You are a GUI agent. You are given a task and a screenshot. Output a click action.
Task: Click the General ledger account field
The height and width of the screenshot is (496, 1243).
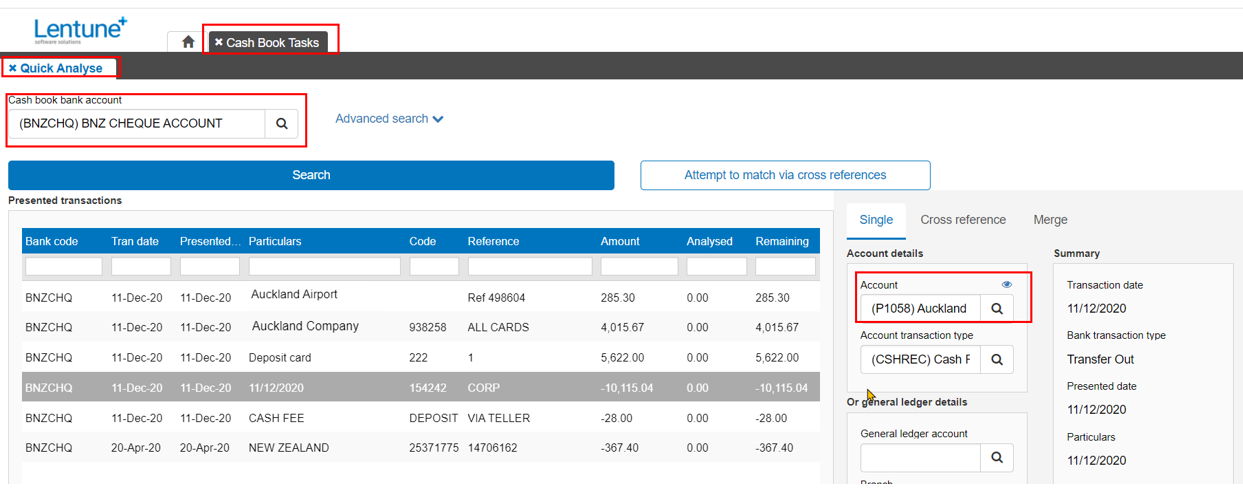[x=920, y=458]
